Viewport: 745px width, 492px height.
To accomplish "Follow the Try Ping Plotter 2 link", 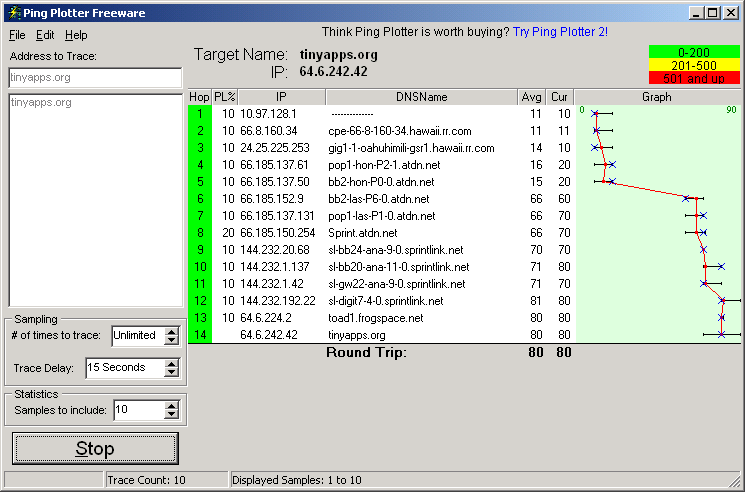I will click(x=560, y=32).
